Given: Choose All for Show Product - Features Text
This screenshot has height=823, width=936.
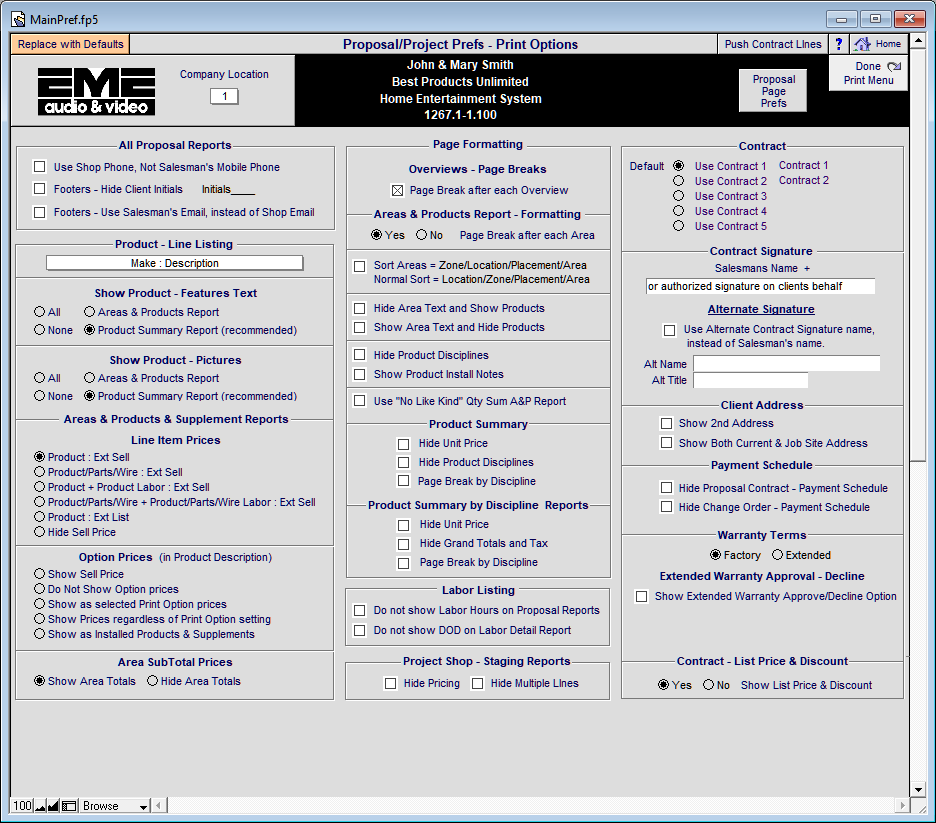Looking at the screenshot, I should coord(40,312).
